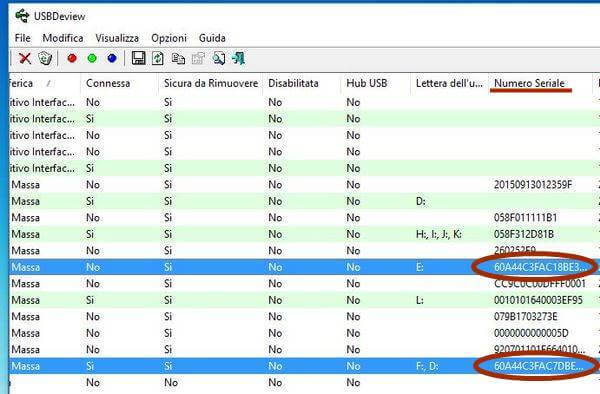This screenshot has width=600, height=394.
Task: Click the recycle bin toolbar icon
Action: pos(45,59)
